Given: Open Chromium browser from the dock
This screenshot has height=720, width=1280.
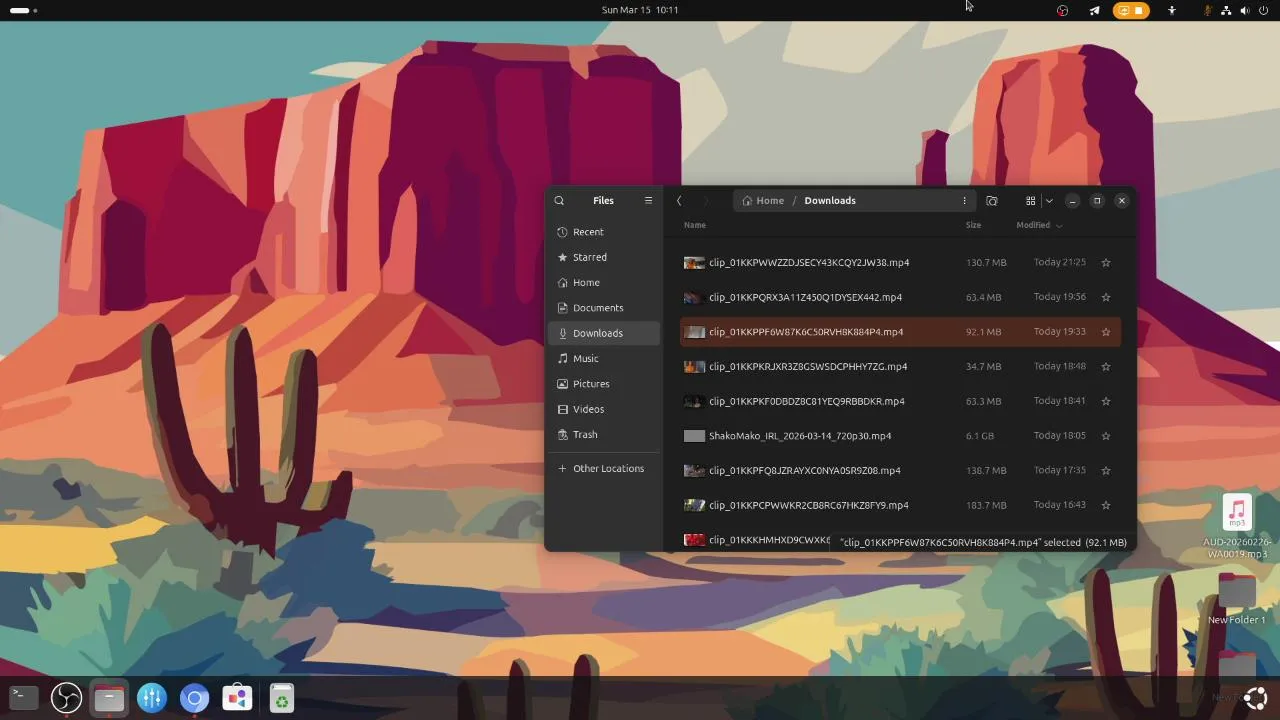Looking at the screenshot, I should 194,698.
